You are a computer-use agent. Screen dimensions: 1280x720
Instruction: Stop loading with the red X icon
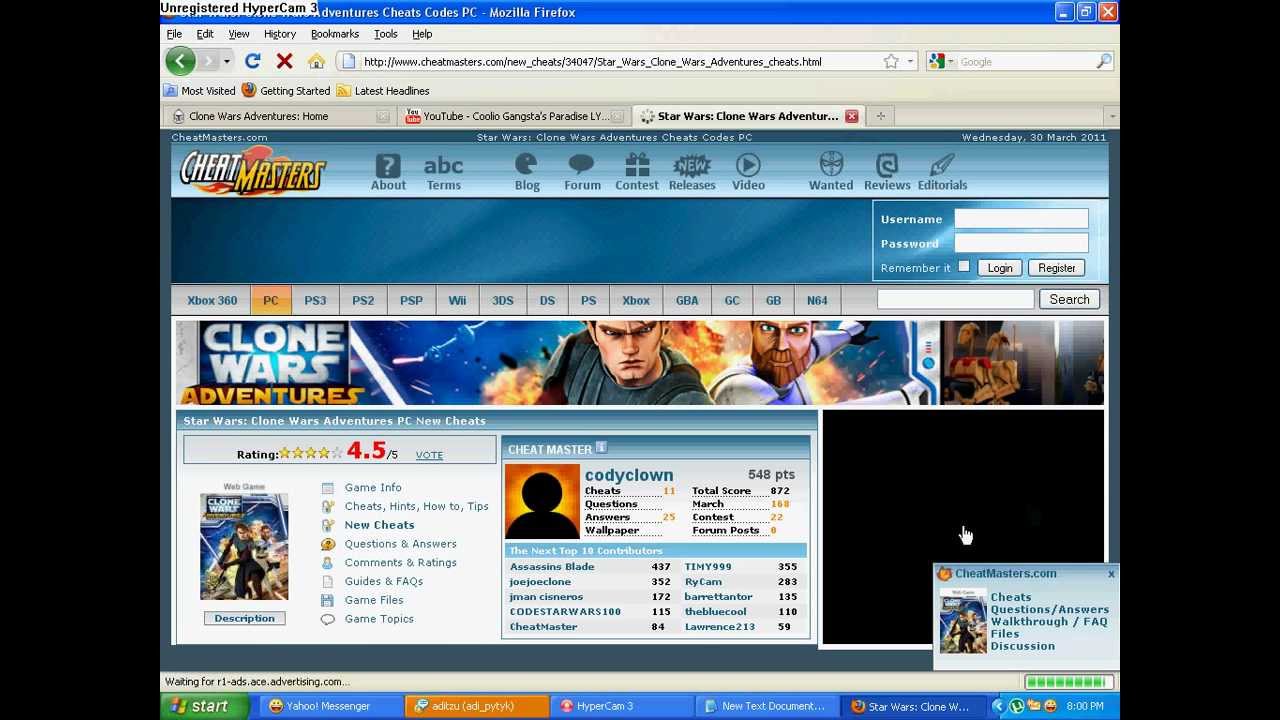click(x=284, y=61)
